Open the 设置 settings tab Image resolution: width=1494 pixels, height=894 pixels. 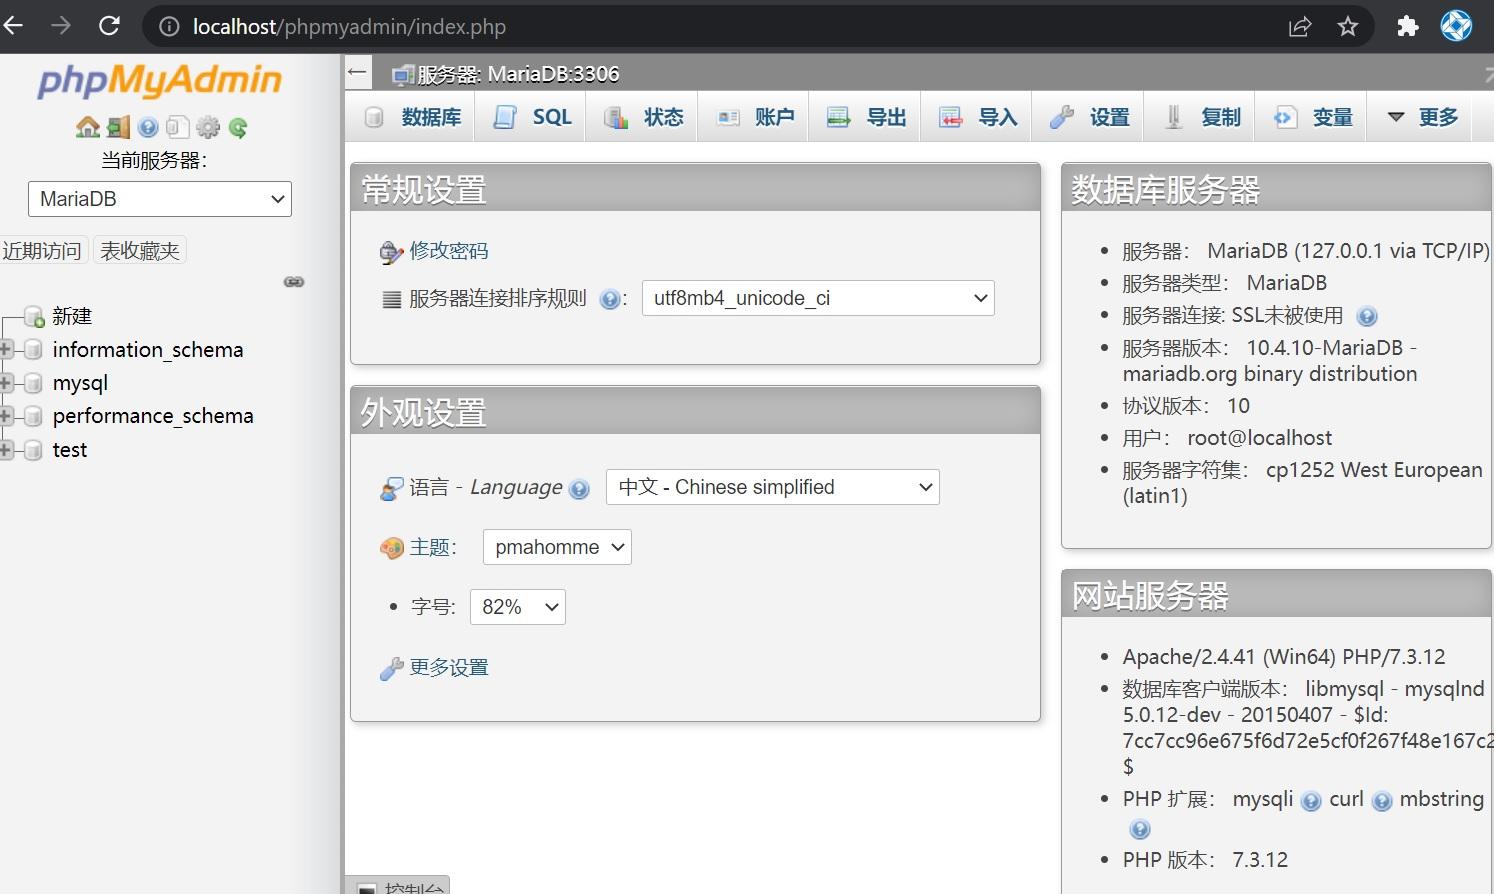(x=1088, y=117)
